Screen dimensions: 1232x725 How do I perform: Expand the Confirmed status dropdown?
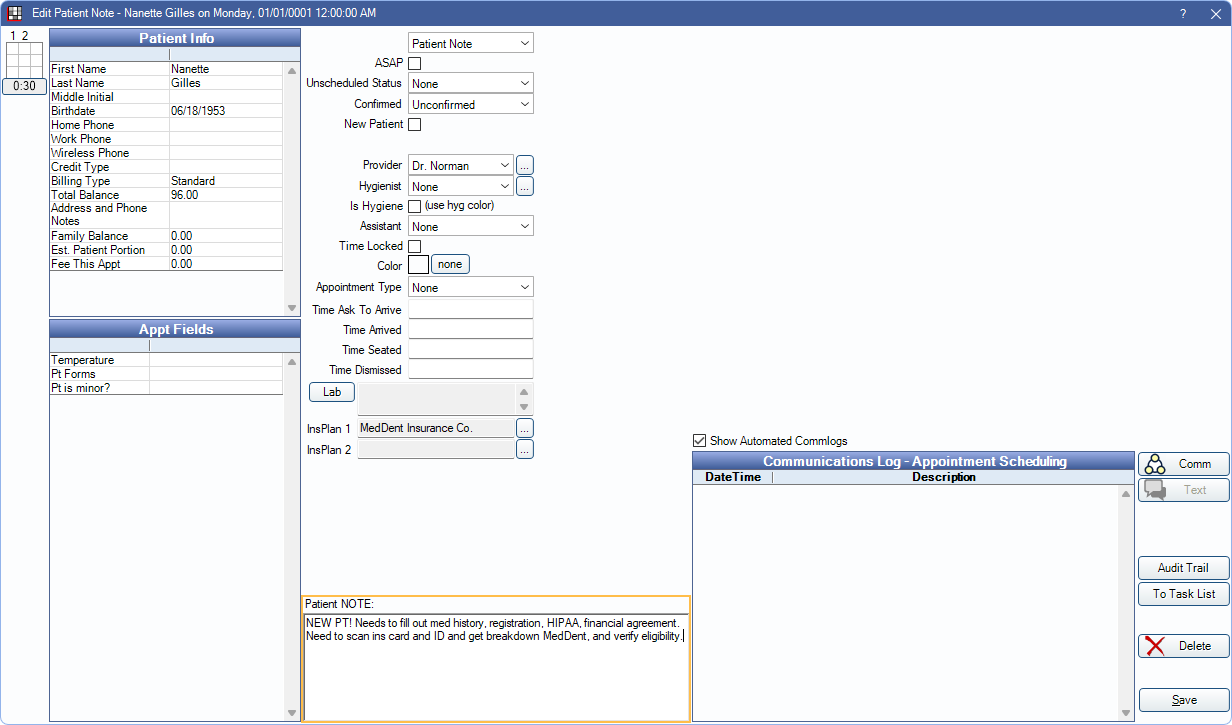[471, 104]
